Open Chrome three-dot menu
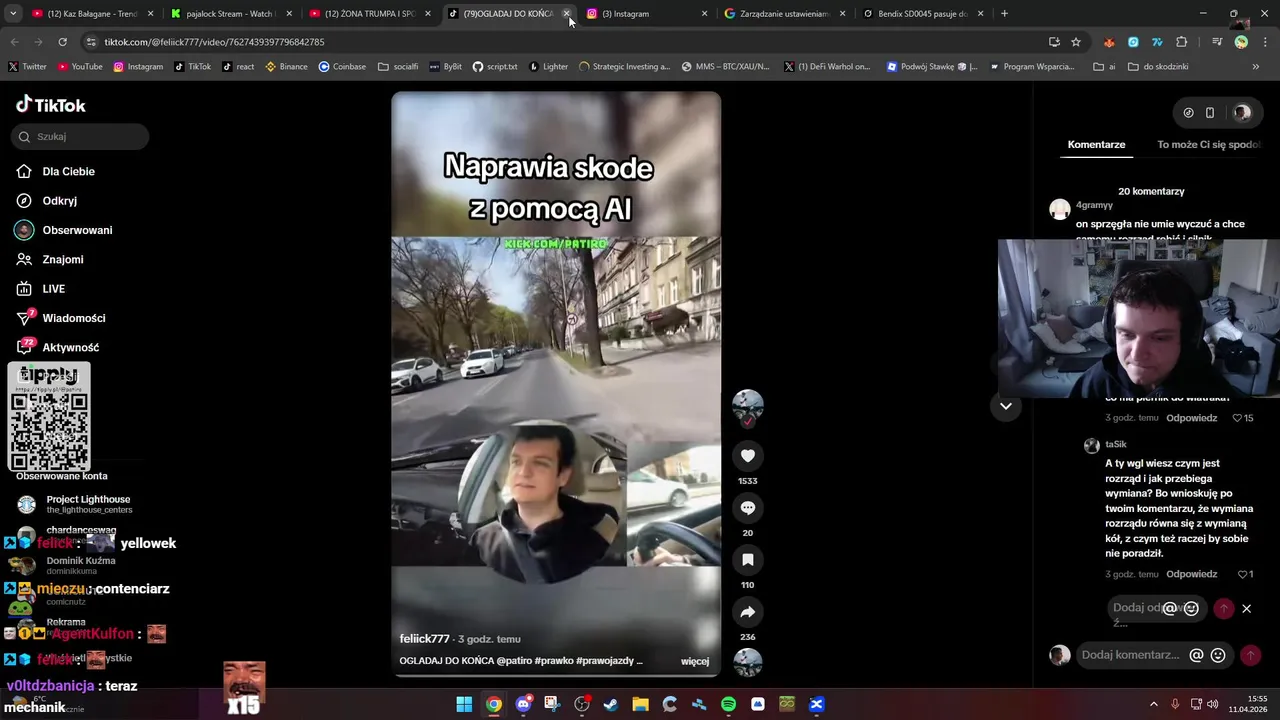 pos(1264,42)
